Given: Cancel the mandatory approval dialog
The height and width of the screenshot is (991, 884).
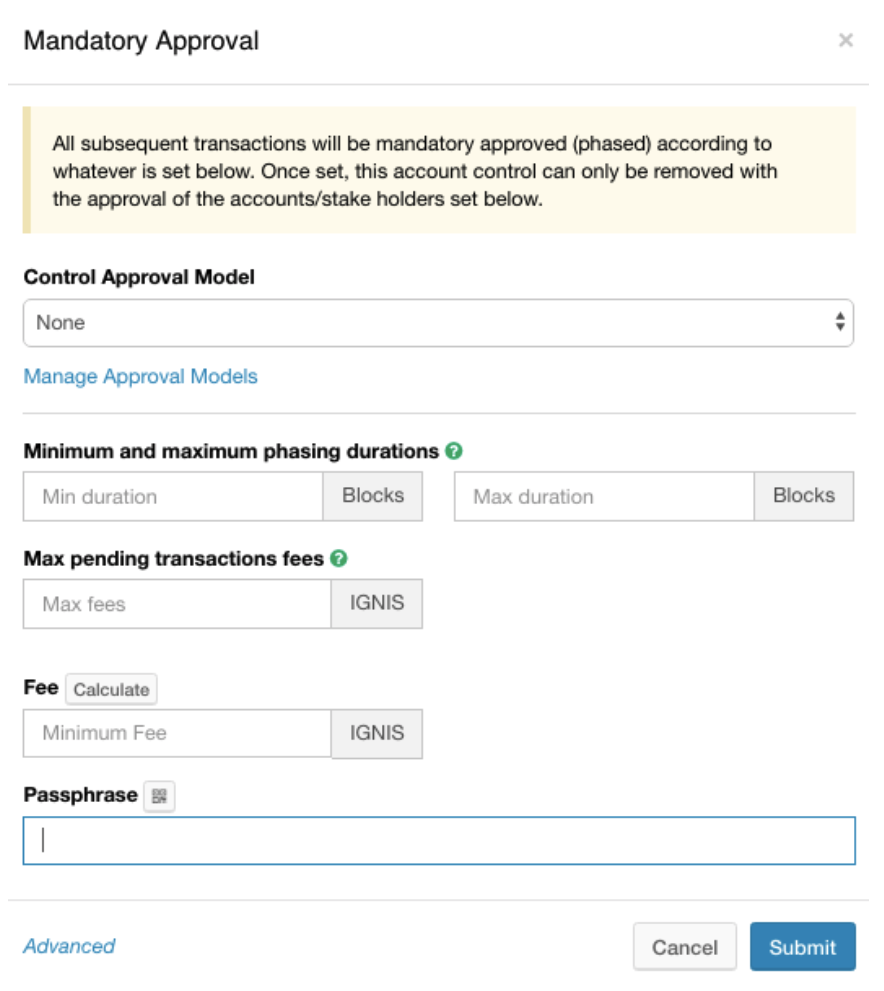Looking at the screenshot, I should coord(684,947).
